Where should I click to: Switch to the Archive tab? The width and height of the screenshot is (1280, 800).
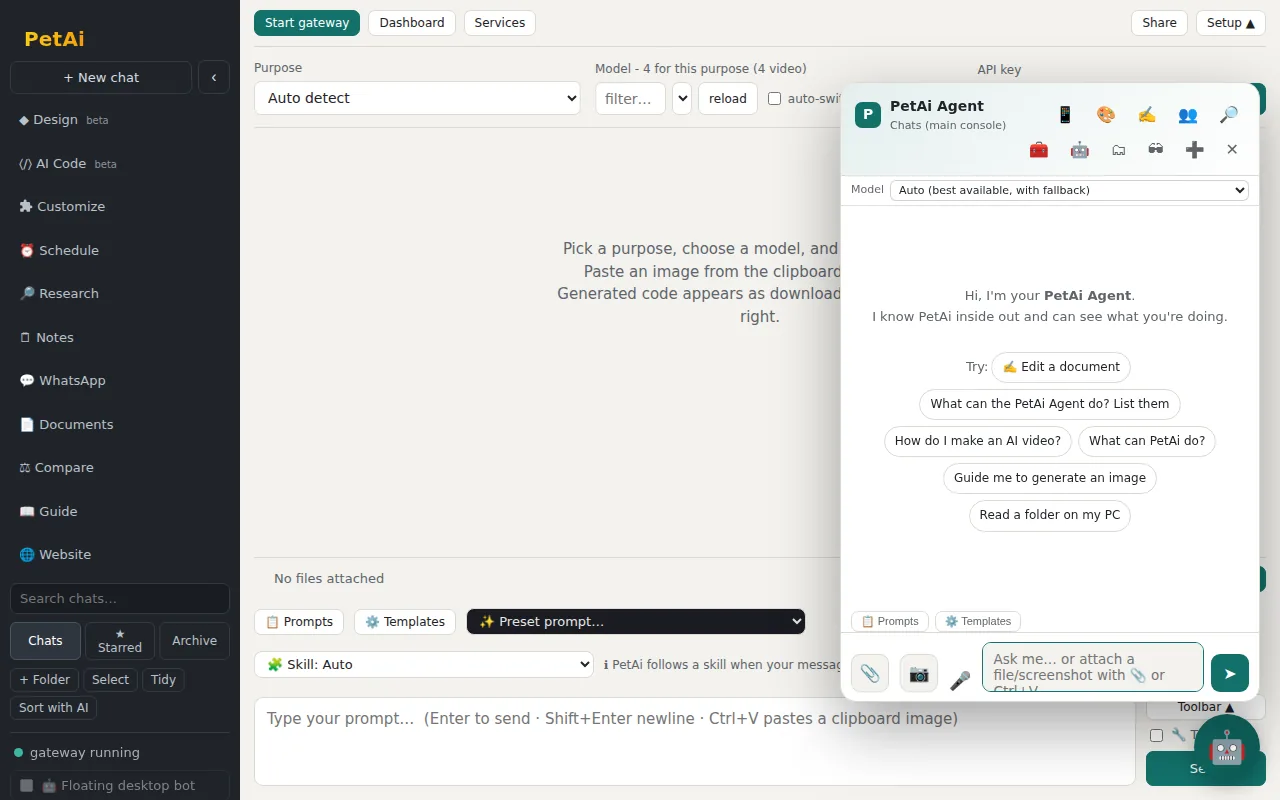[194, 641]
